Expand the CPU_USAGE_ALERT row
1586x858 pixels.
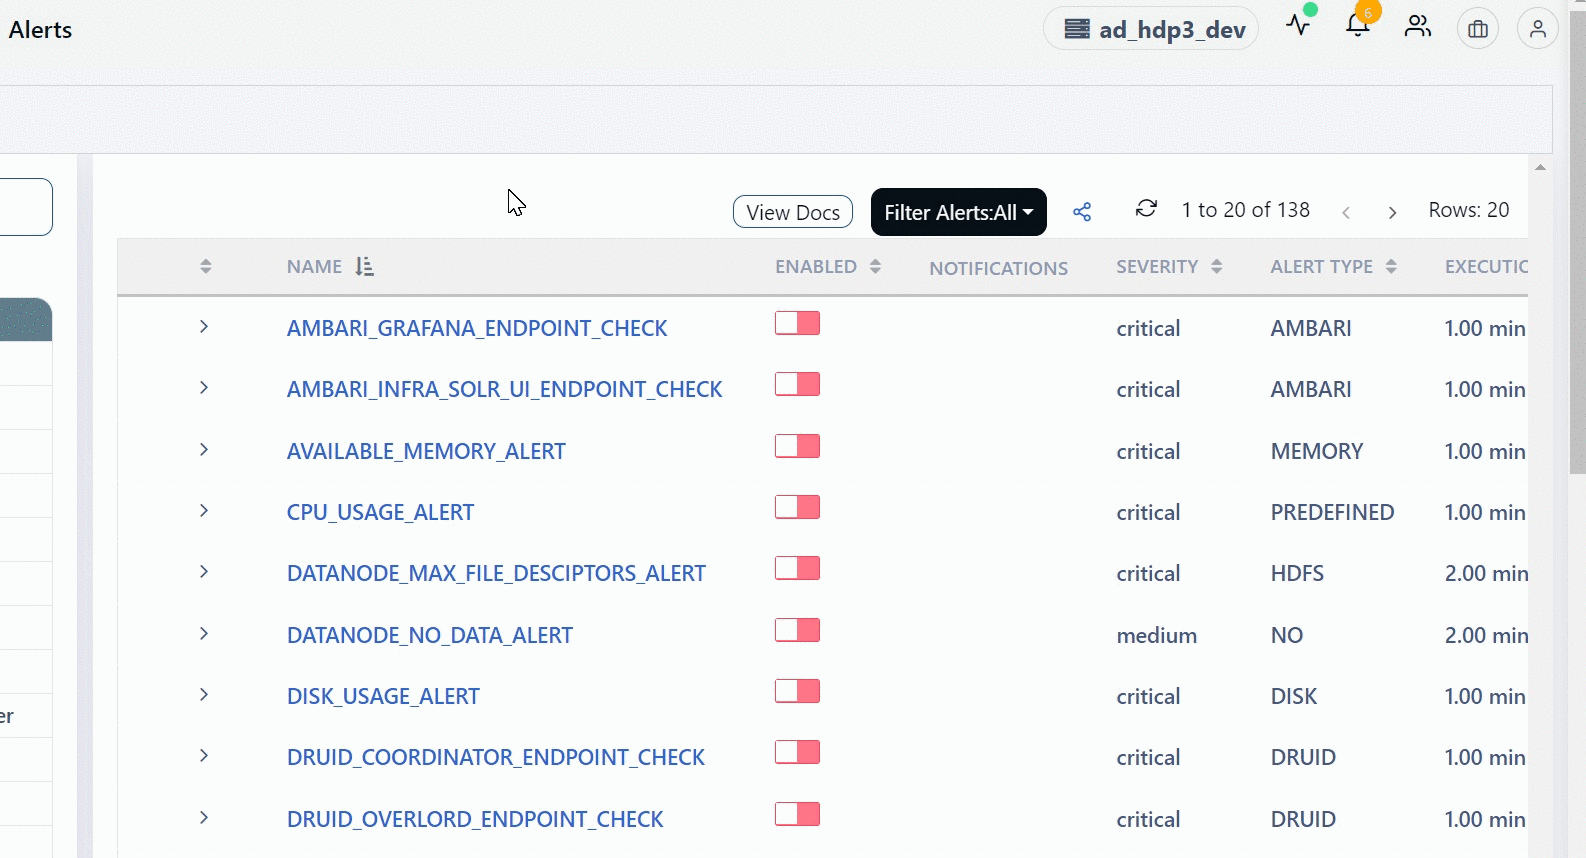tap(204, 511)
